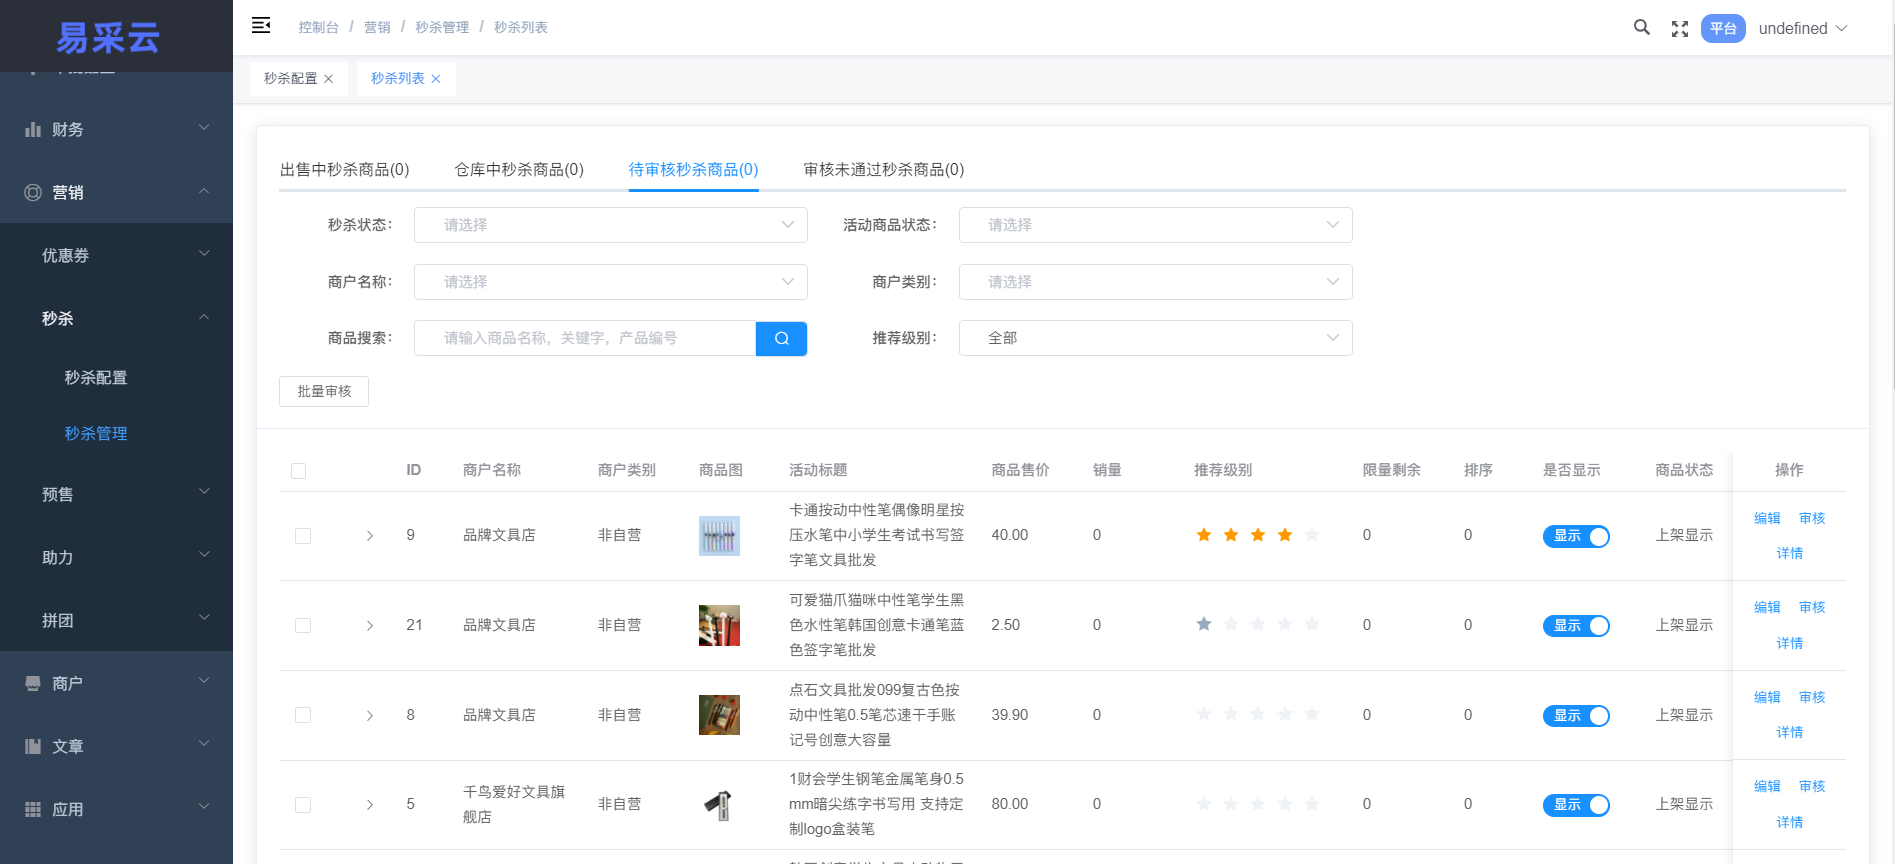Image resolution: width=1895 pixels, height=864 pixels.
Task: Click first star of product 21
Action: (1204, 625)
